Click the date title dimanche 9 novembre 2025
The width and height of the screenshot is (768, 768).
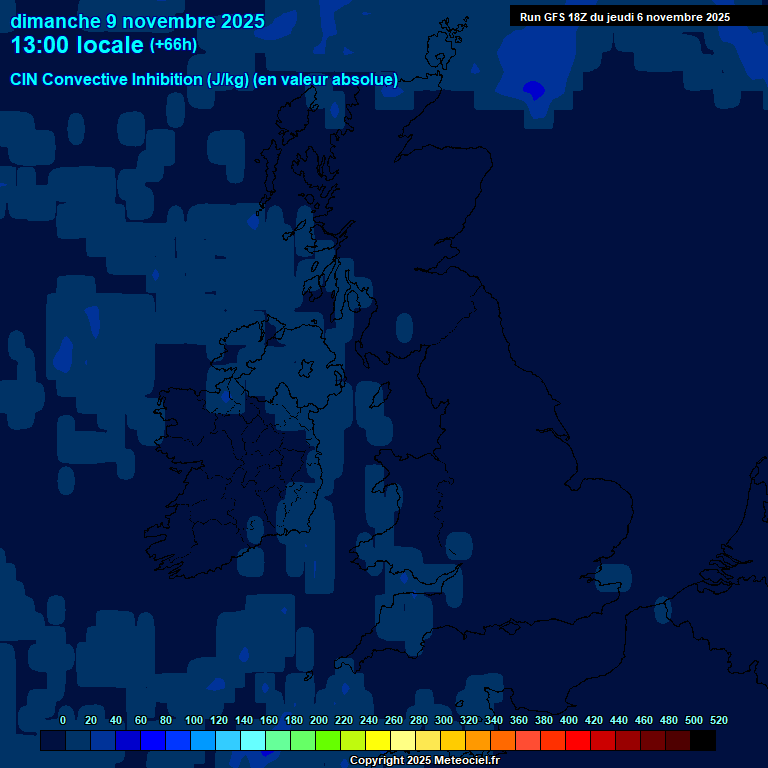(137, 21)
